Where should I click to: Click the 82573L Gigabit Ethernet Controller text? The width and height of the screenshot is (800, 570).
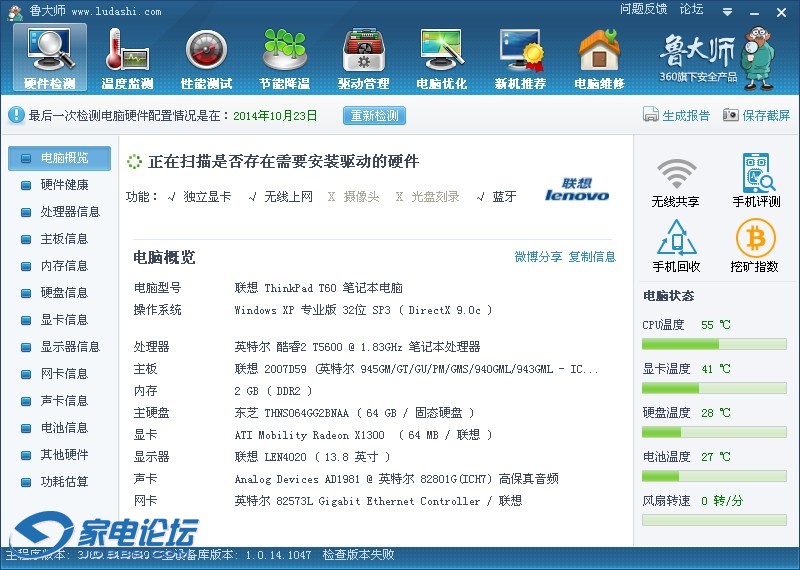(378, 501)
